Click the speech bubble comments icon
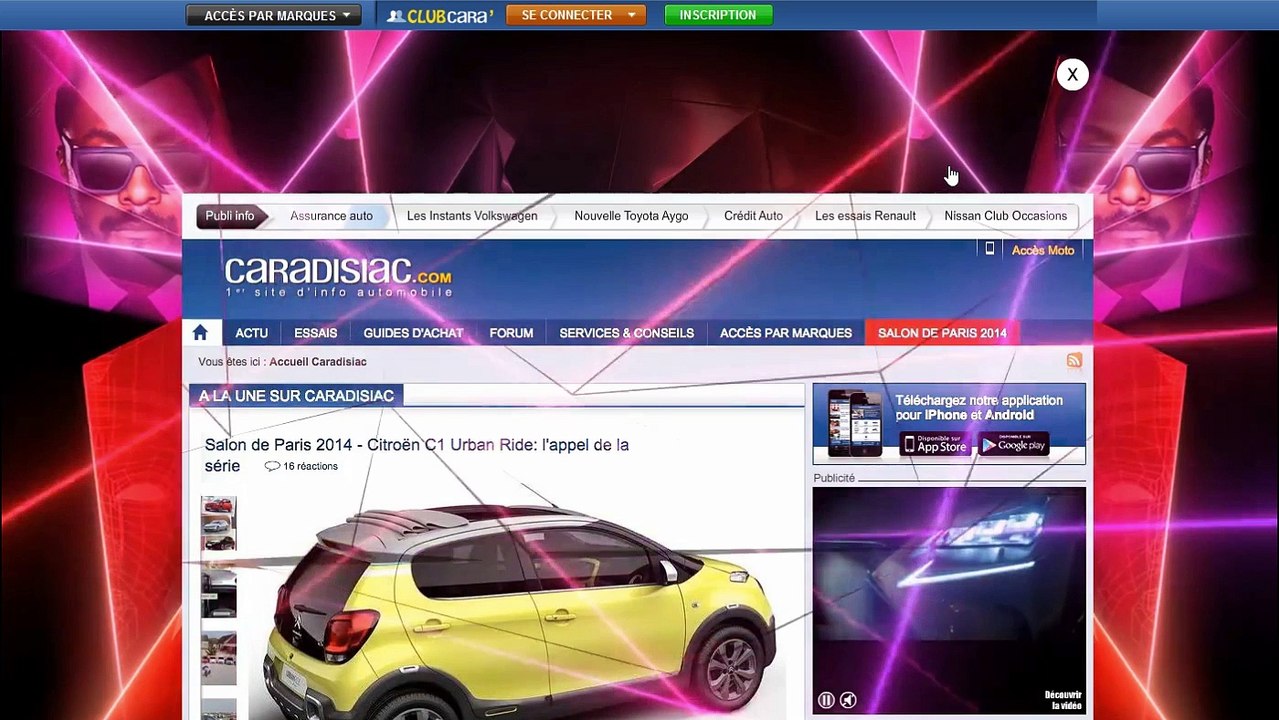The height and width of the screenshot is (720, 1279). pos(272,466)
